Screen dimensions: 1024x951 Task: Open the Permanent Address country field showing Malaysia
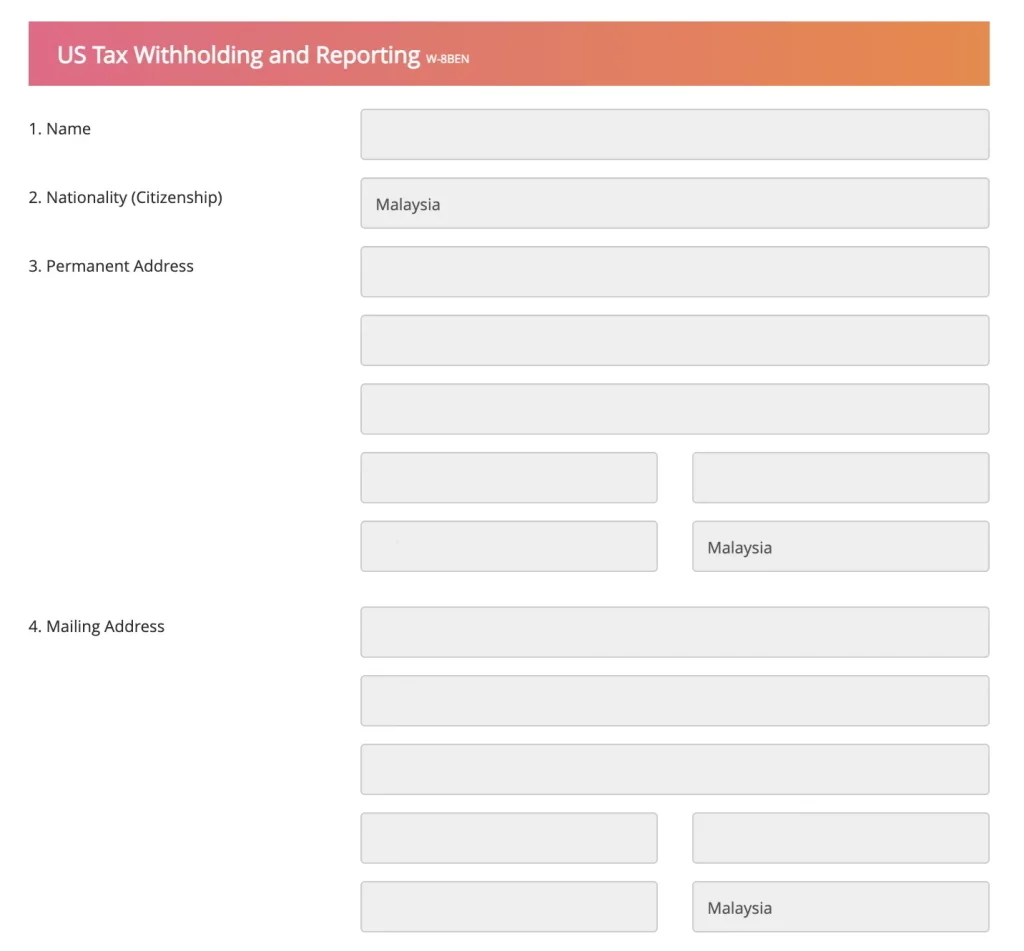coord(840,547)
